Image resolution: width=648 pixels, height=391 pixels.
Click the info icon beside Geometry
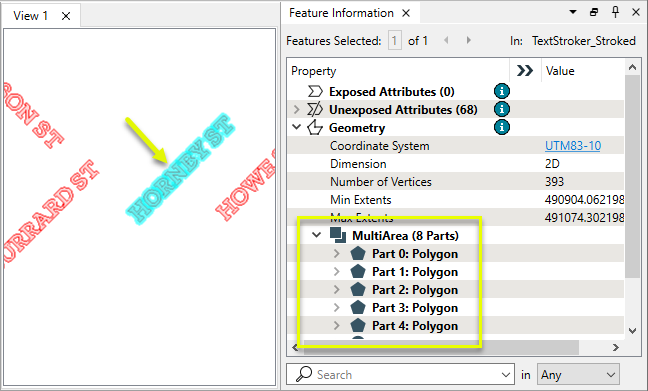(502, 127)
